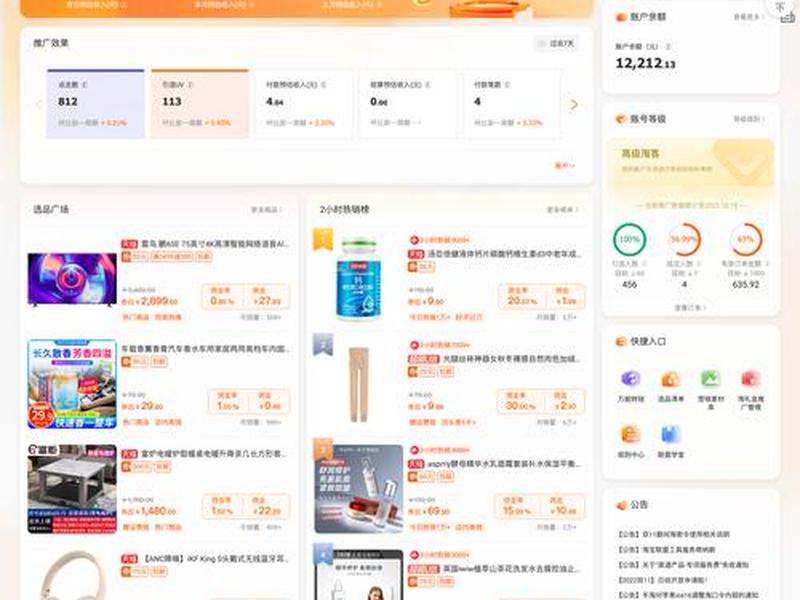Select the 0.00 settlement income card

click(x=408, y=104)
